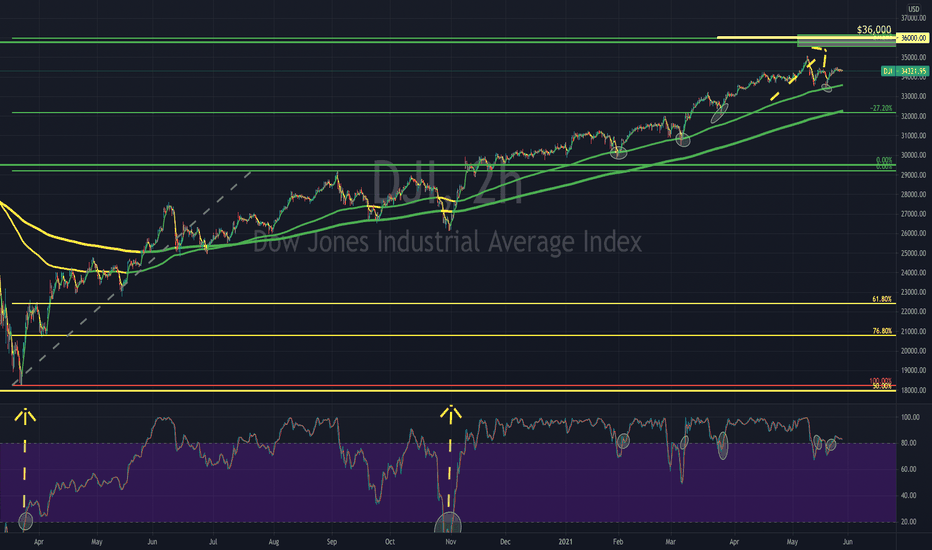Click the 37000.00 price axis label
This screenshot has width=932, height=550.
tap(914, 18)
